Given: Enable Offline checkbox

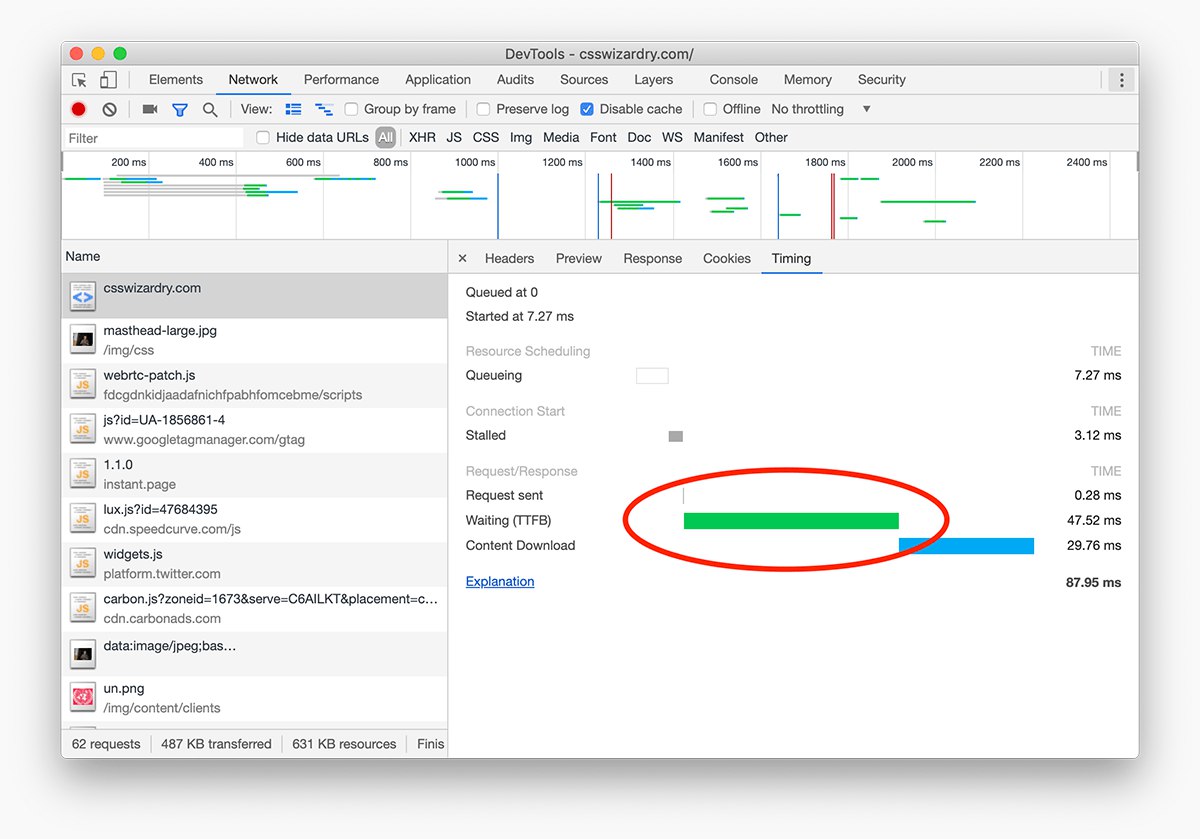Looking at the screenshot, I should pos(710,109).
